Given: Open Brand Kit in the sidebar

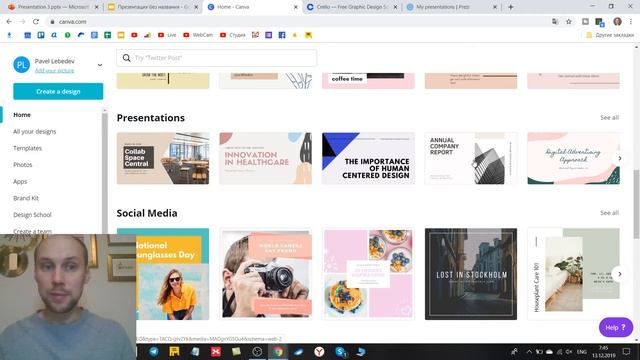Looking at the screenshot, I should tap(26, 198).
